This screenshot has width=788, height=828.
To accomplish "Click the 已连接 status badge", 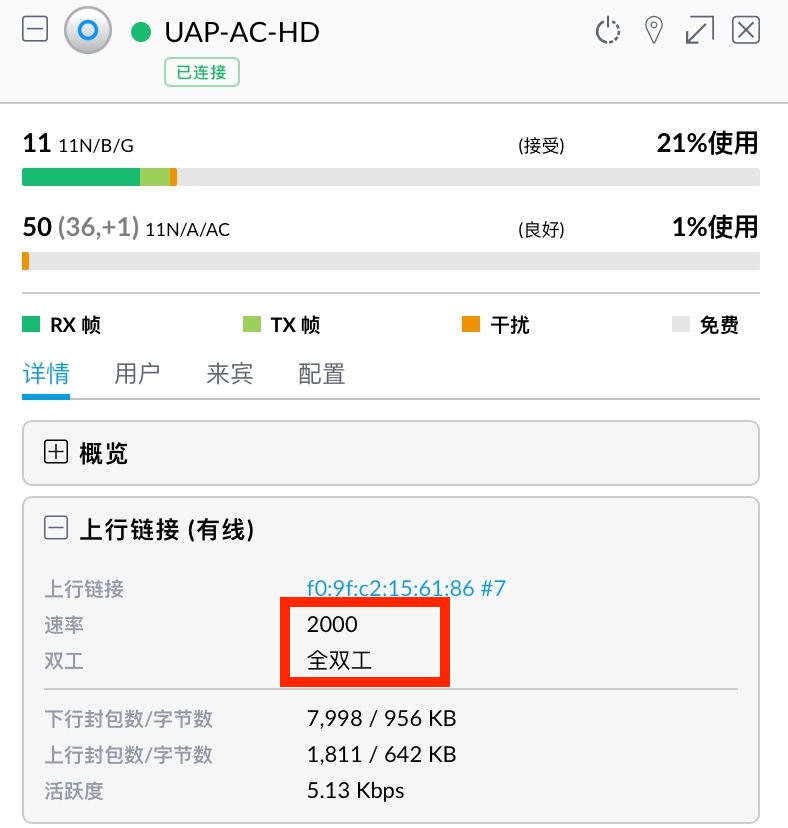I will pos(202,72).
